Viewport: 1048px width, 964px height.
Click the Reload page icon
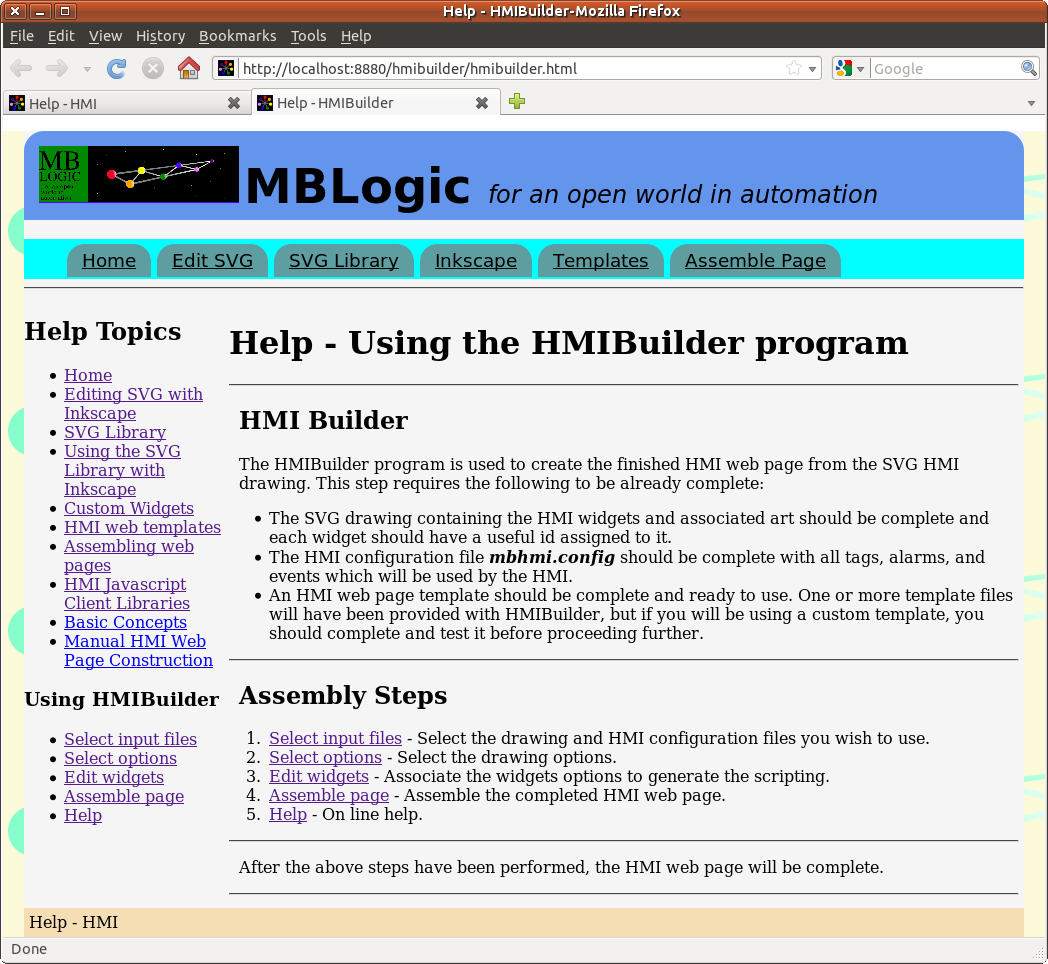(116, 69)
